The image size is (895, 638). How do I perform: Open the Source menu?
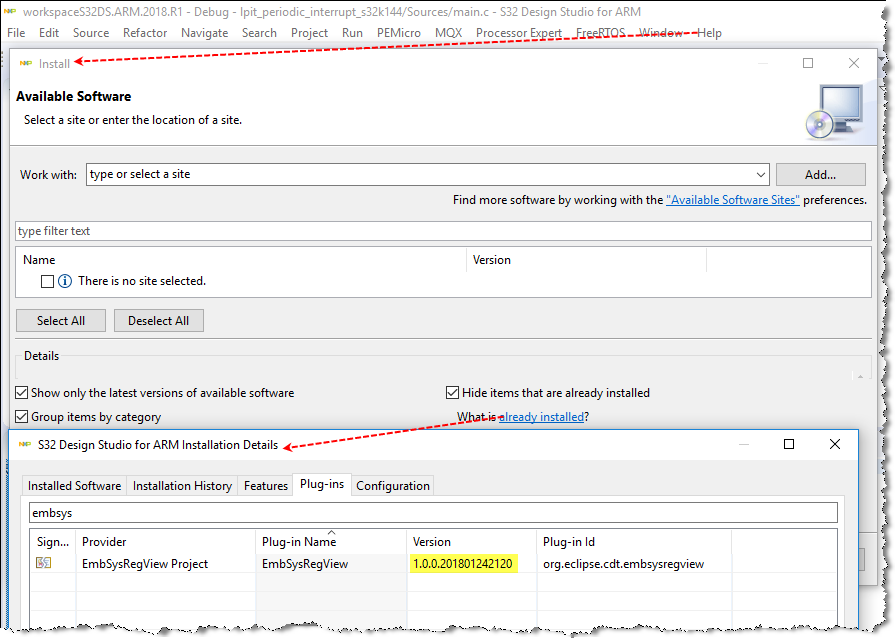click(91, 33)
